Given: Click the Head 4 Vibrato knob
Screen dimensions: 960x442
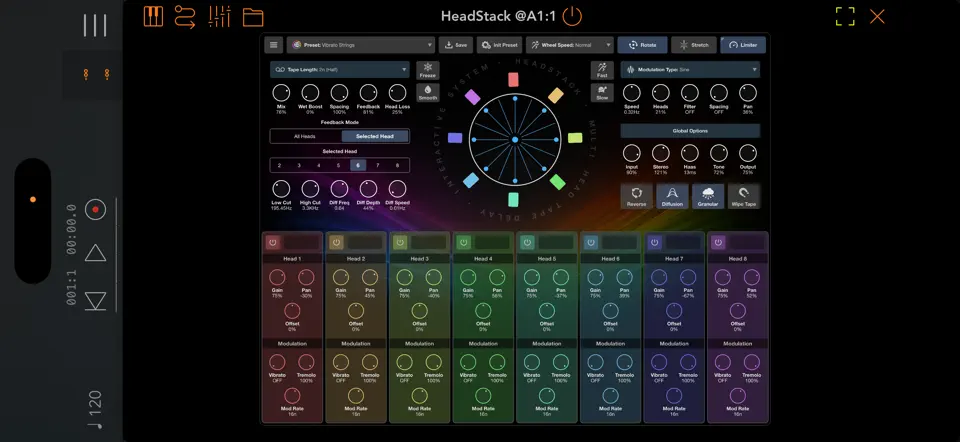Looking at the screenshot, I should click(x=468, y=362).
